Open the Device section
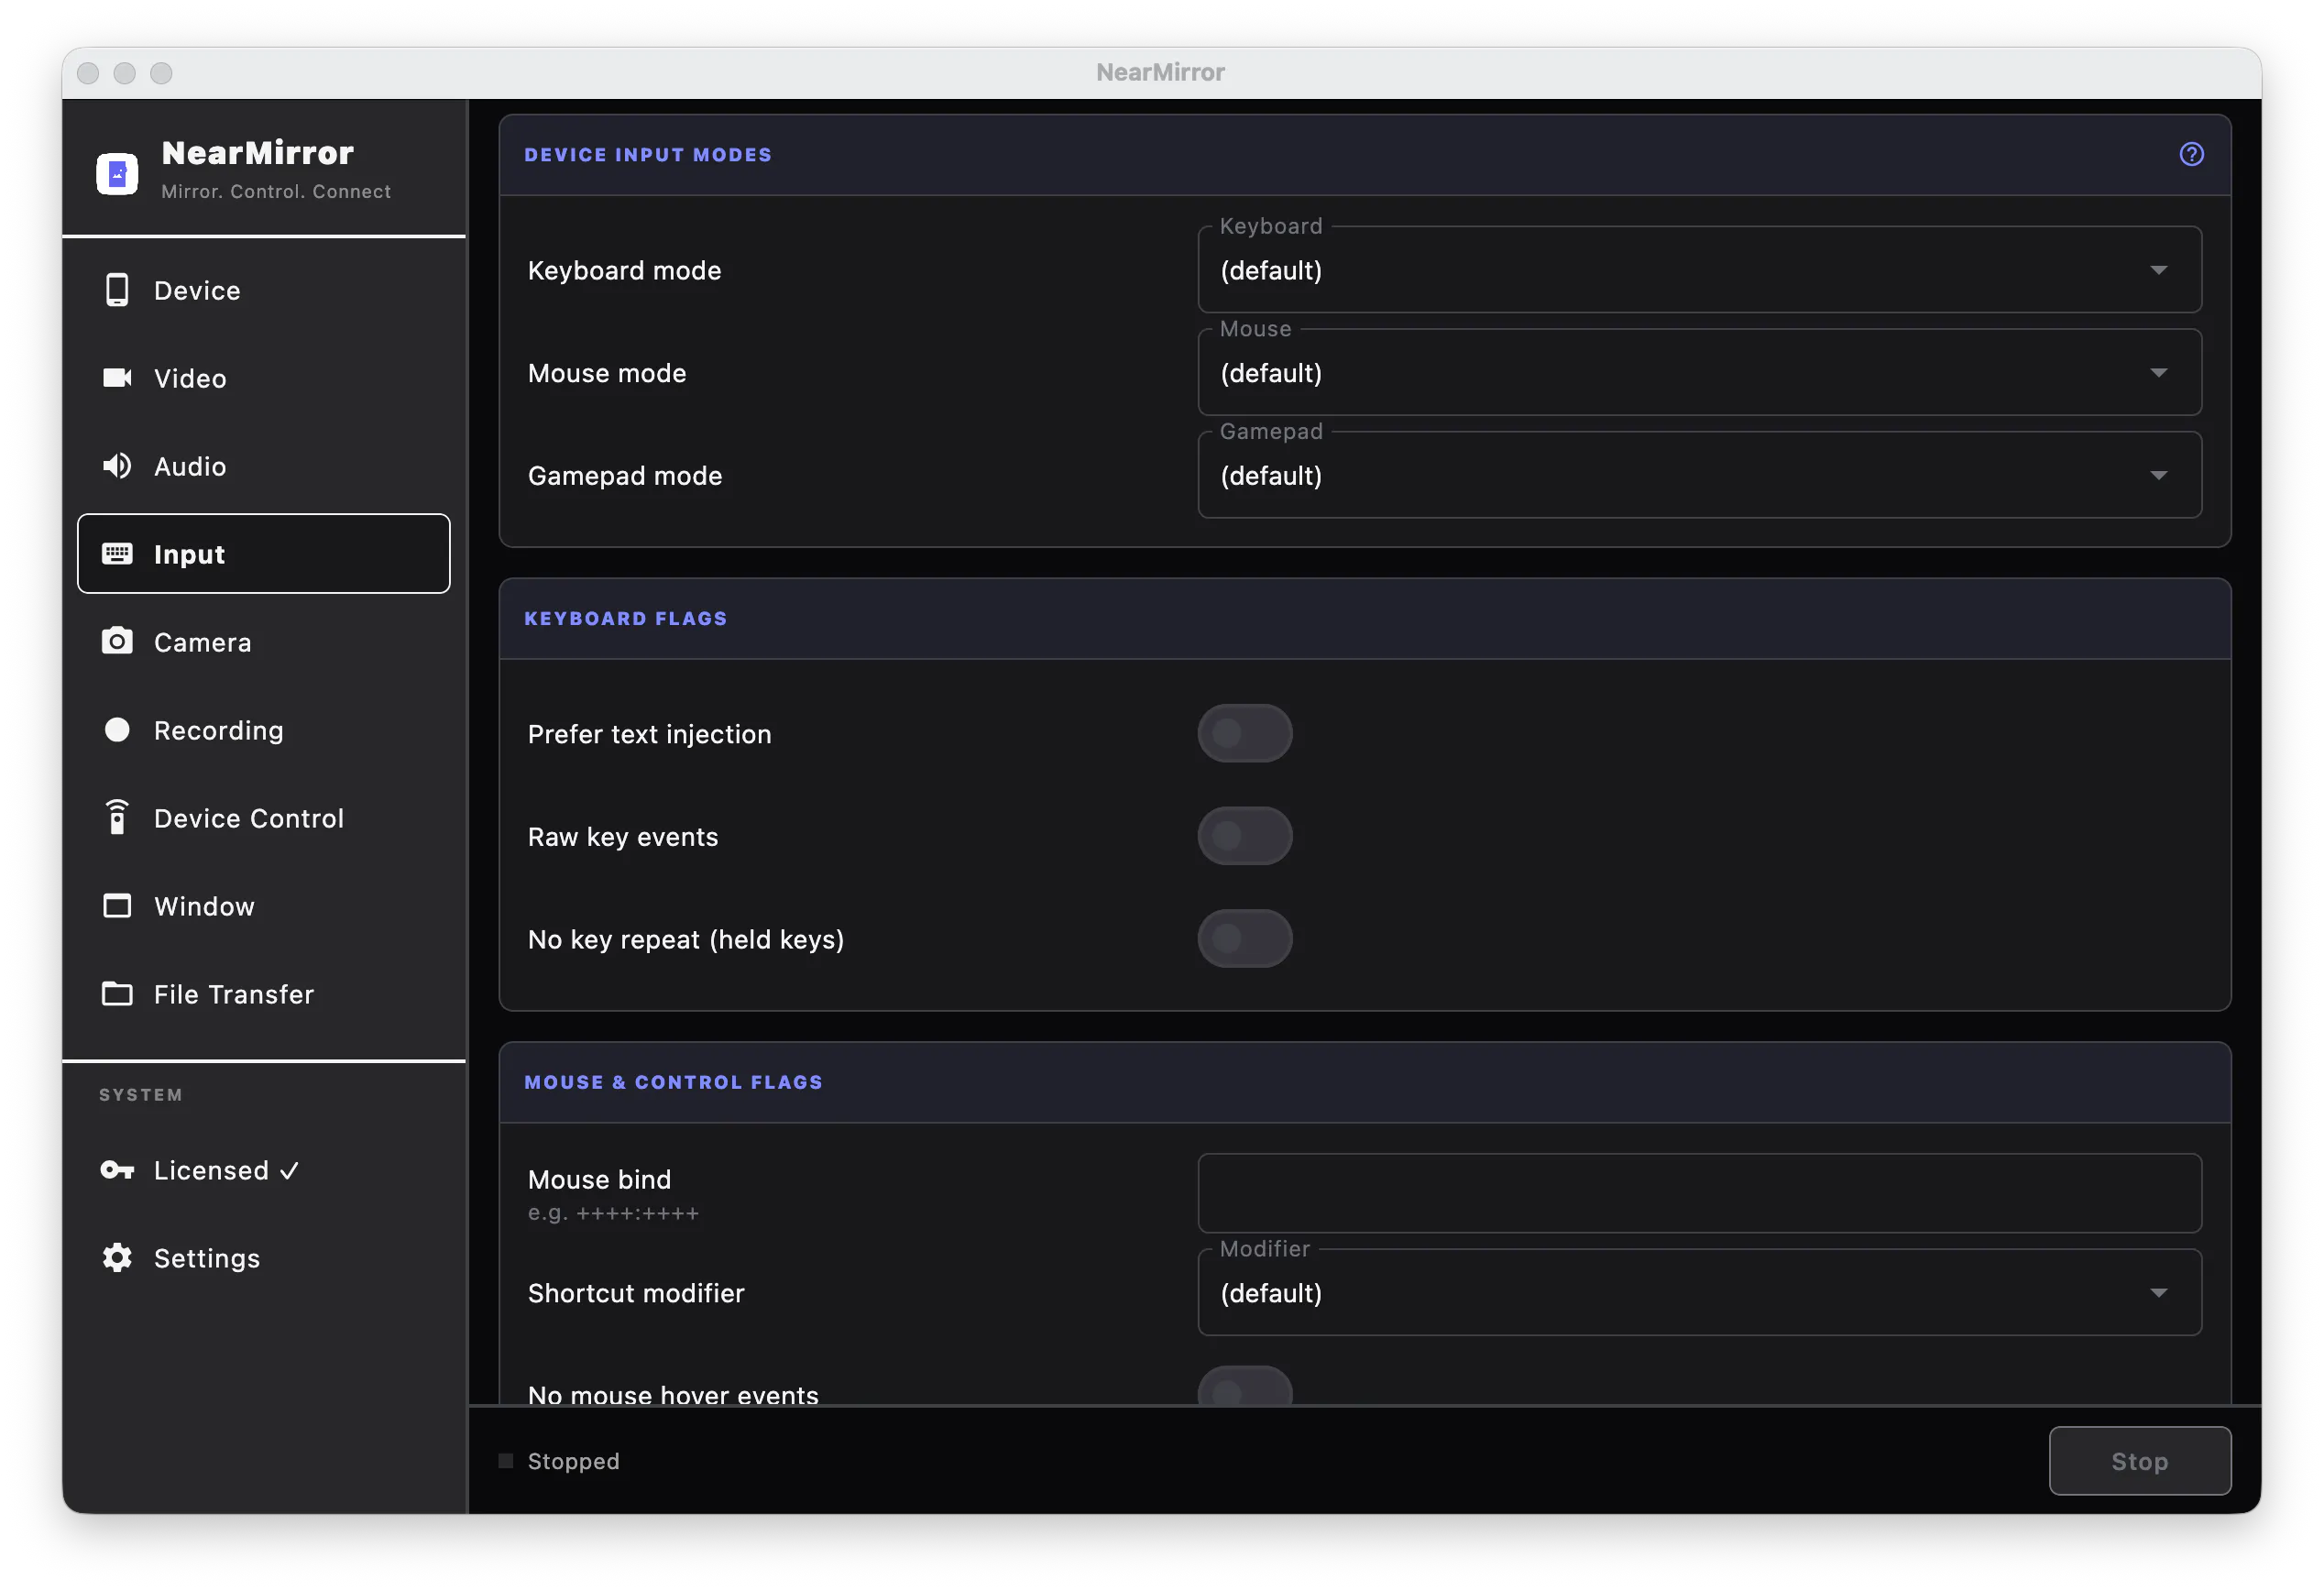 pos(264,290)
